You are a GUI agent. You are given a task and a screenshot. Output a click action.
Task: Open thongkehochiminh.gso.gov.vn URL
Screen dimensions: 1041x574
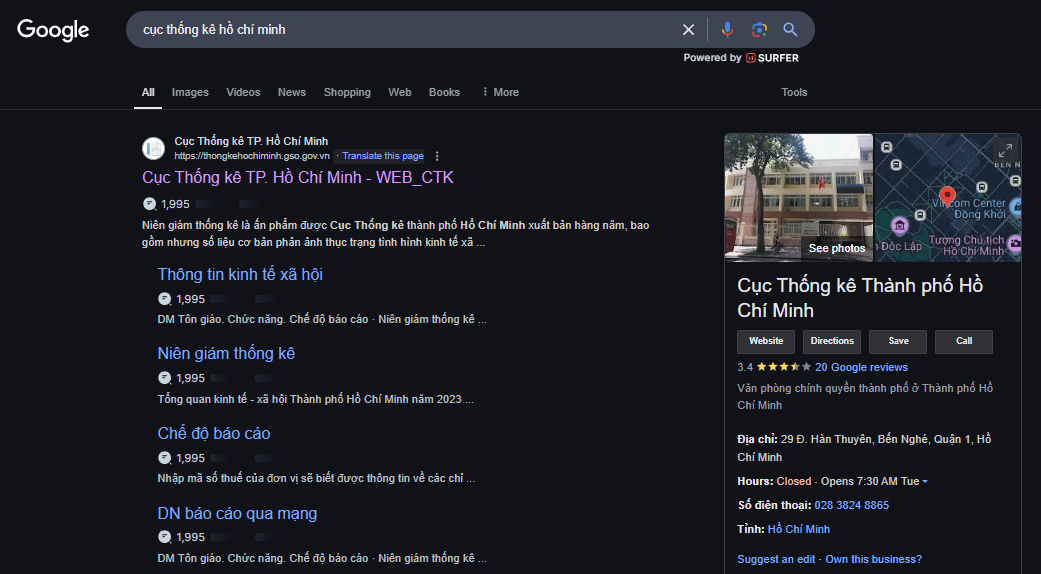pos(252,156)
